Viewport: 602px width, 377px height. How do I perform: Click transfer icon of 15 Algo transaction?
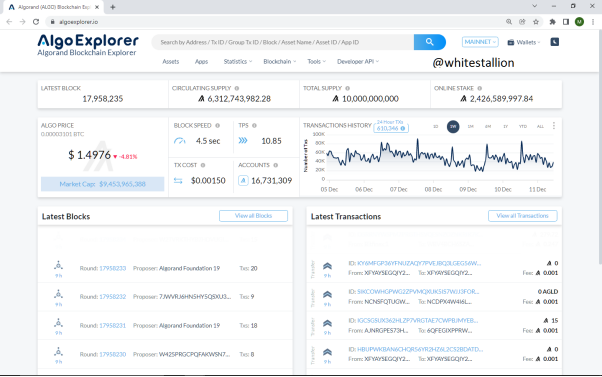pos(327,324)
